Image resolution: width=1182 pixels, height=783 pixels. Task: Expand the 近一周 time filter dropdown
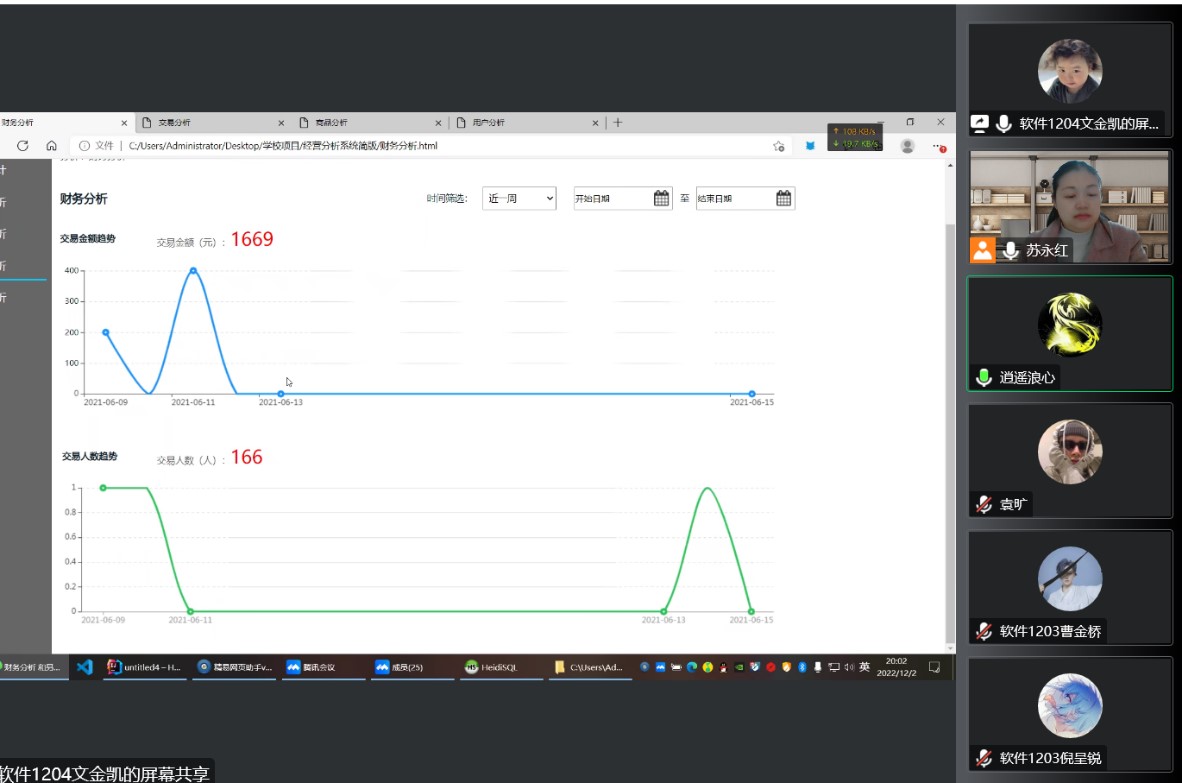(519, 199)
